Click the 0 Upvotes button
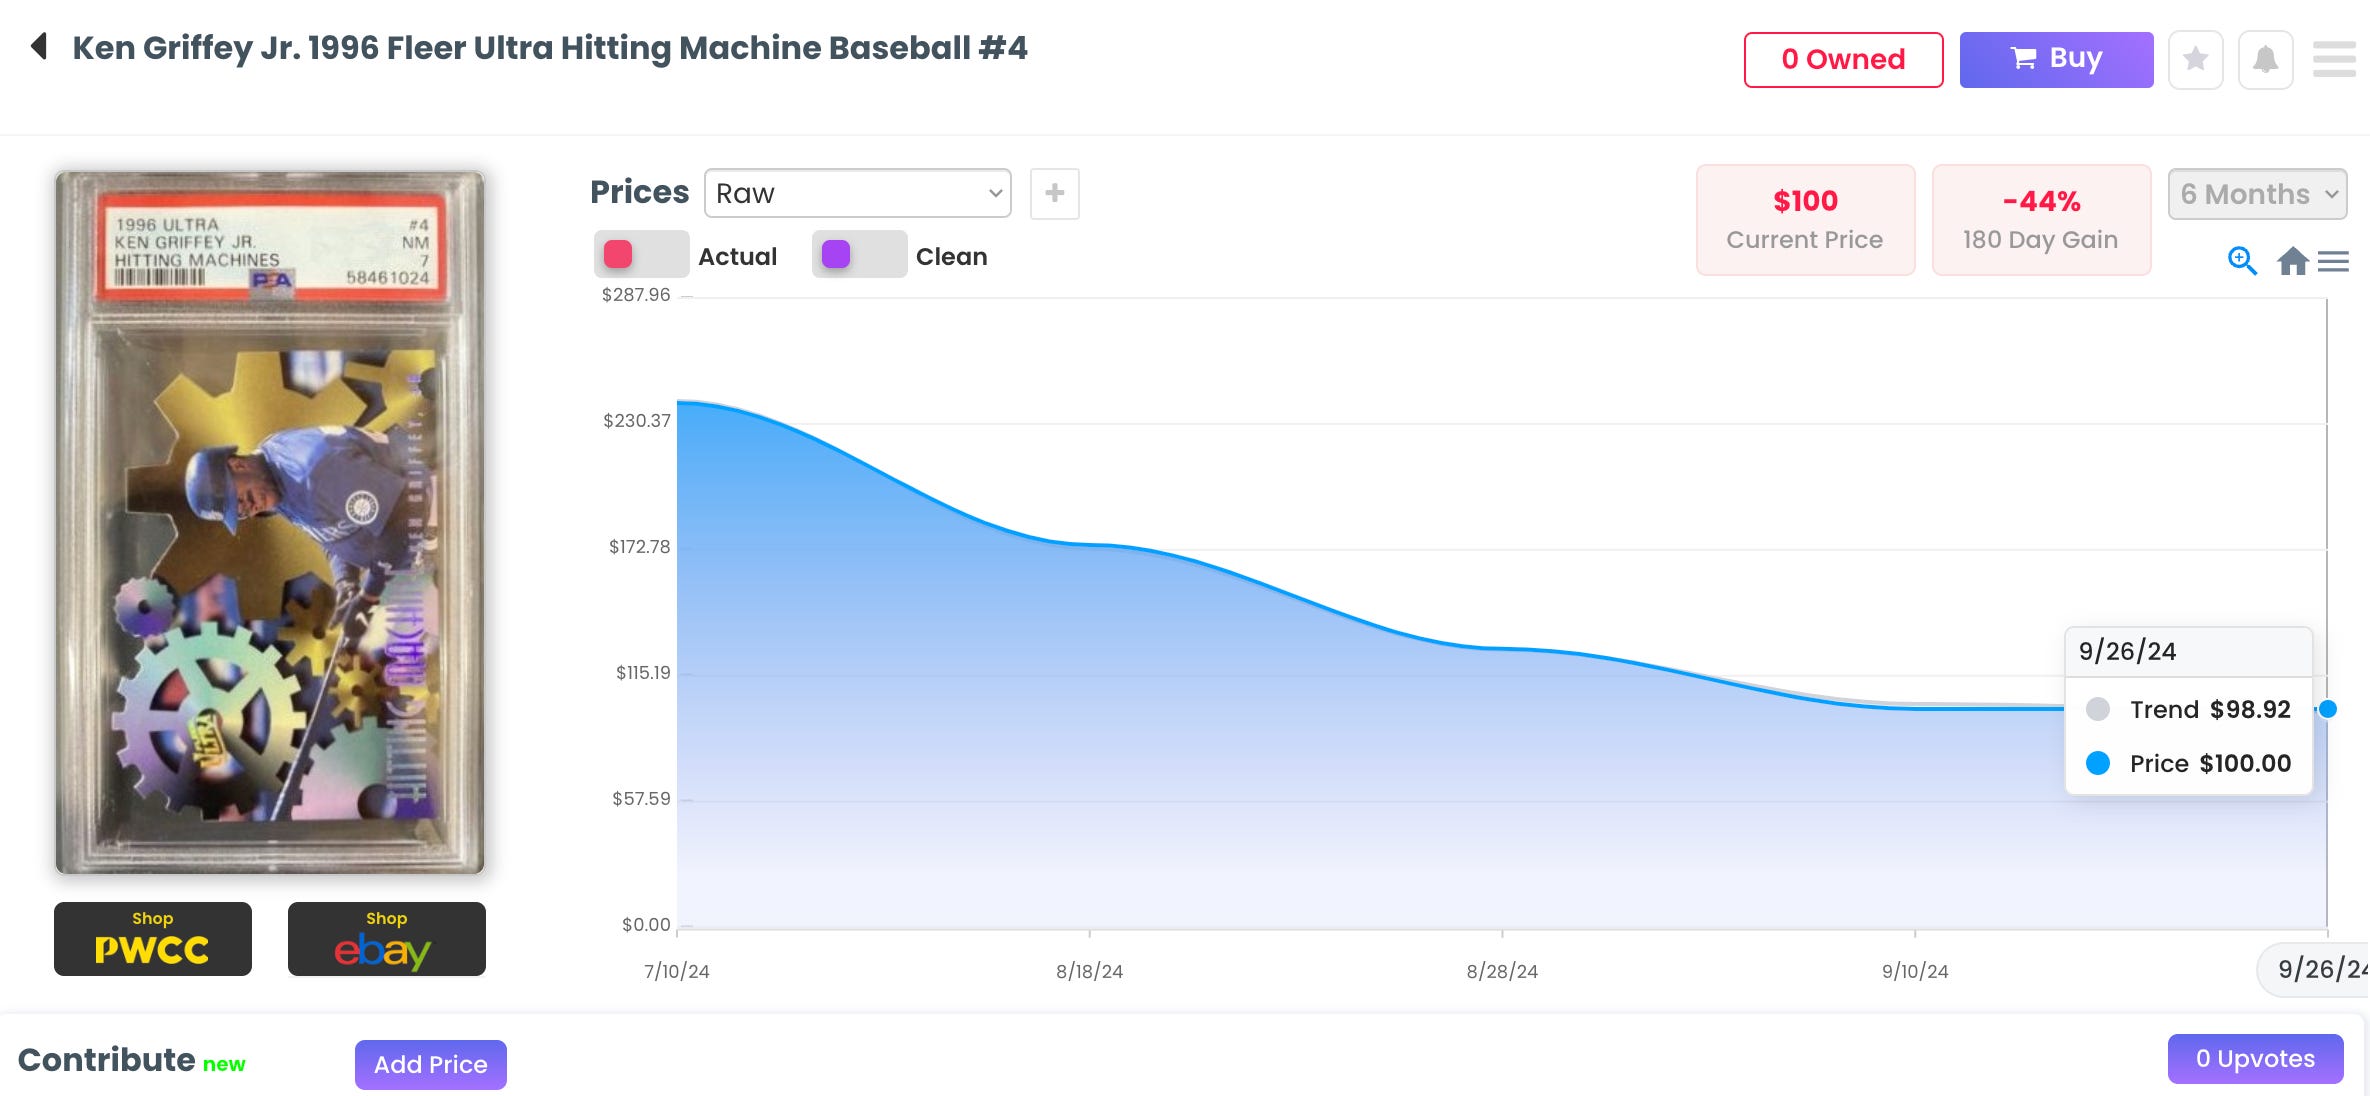Image resolution: width=2370 pixels, height=1096 pixels. [x=2255, y=1059]
